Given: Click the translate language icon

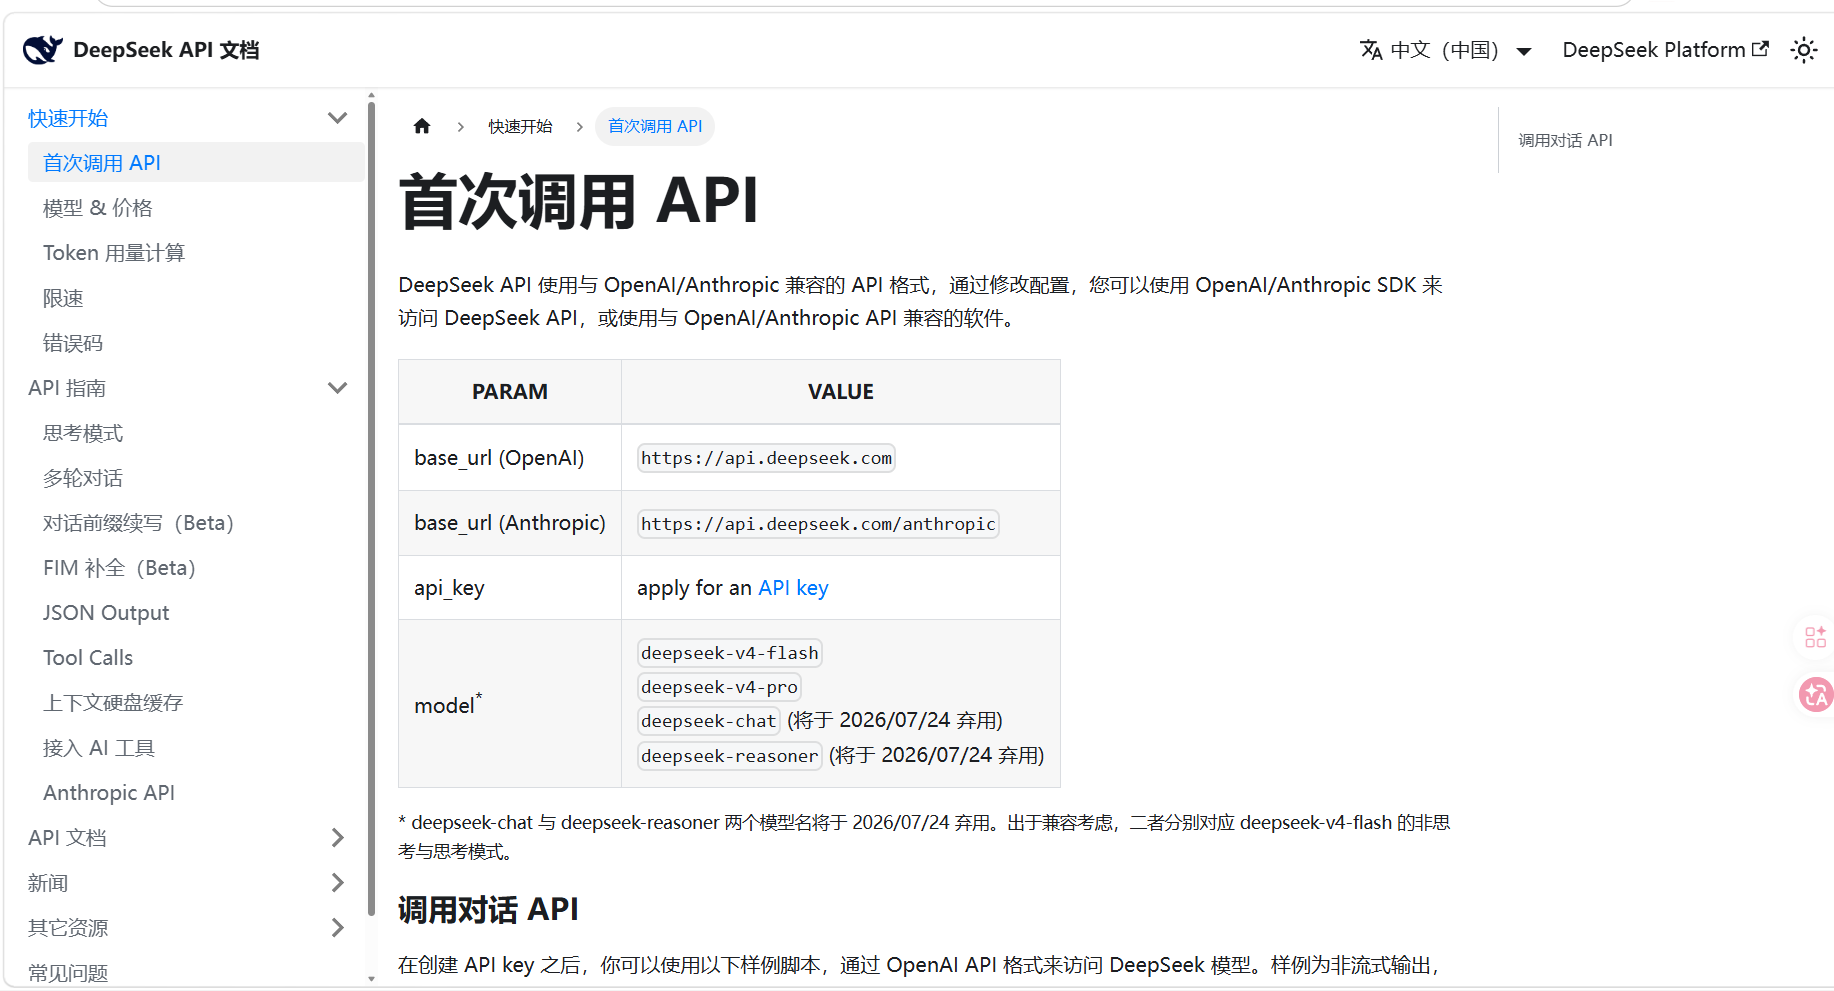Looking at the screenshot, I should click(x=1371, y=50).
